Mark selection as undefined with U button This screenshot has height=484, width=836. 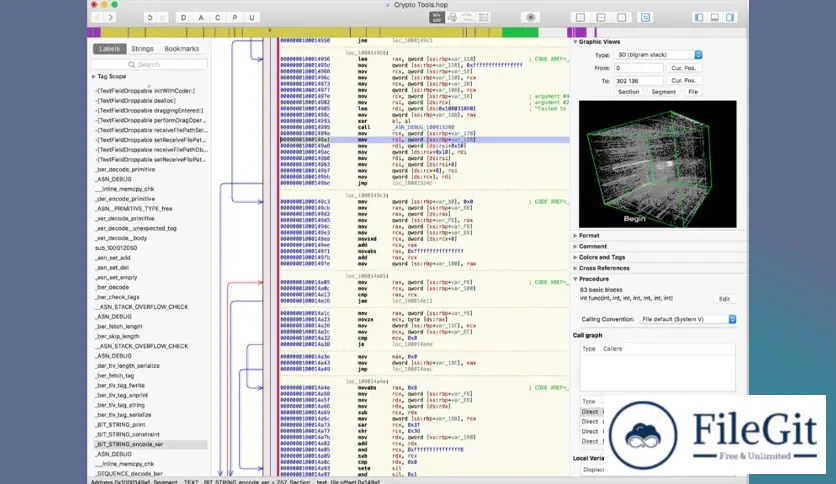pos(252,18)
